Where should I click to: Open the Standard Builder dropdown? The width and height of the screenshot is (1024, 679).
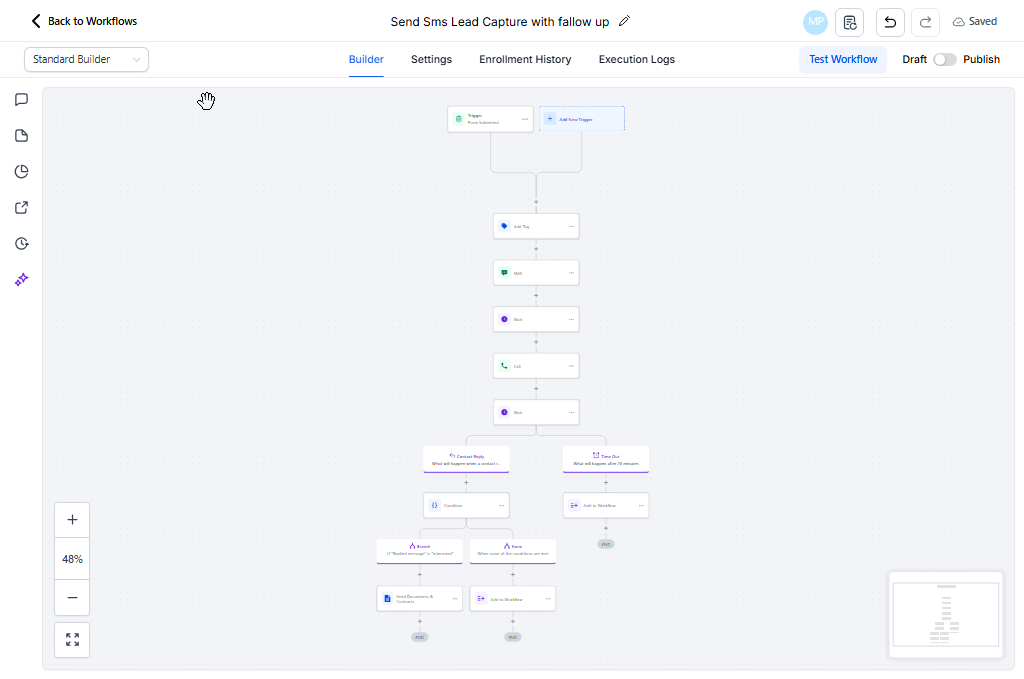(x=86, y=59)
